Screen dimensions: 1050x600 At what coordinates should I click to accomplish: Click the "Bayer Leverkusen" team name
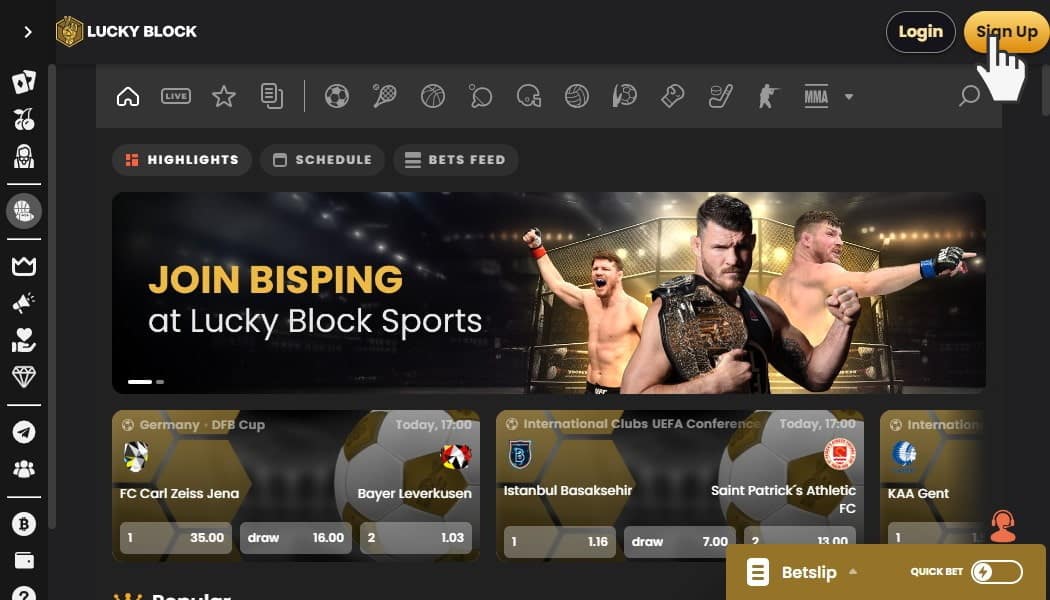[x=415, y=494]
